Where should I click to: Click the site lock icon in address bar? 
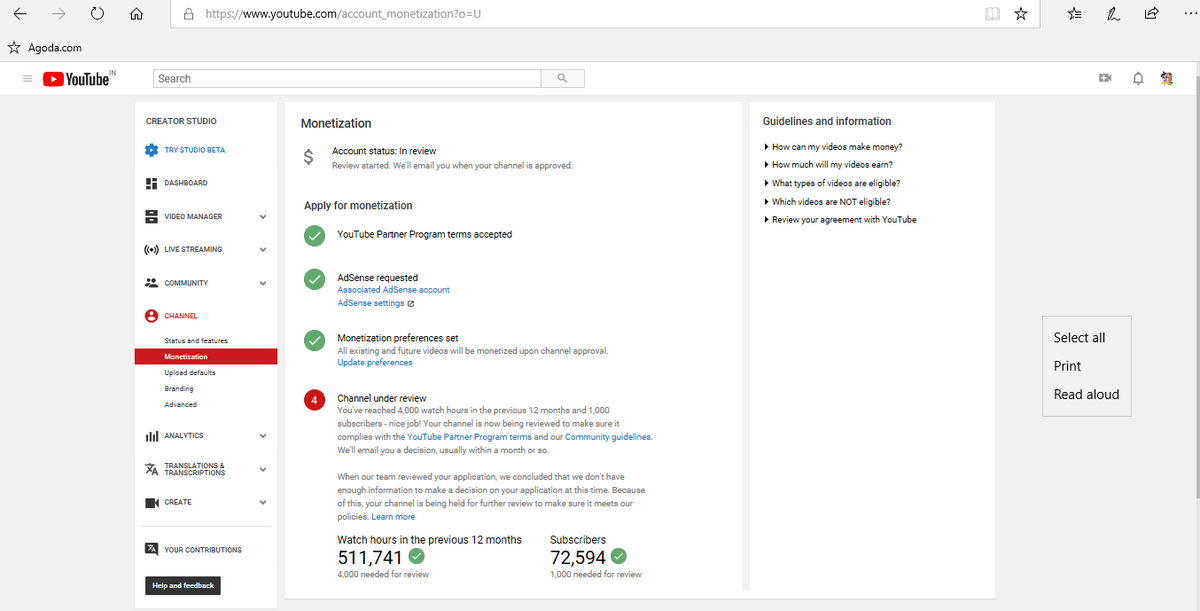click(188, 15)
